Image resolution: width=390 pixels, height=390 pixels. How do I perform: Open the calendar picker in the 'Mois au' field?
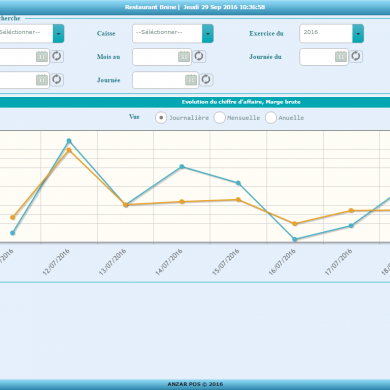[184, 57]
